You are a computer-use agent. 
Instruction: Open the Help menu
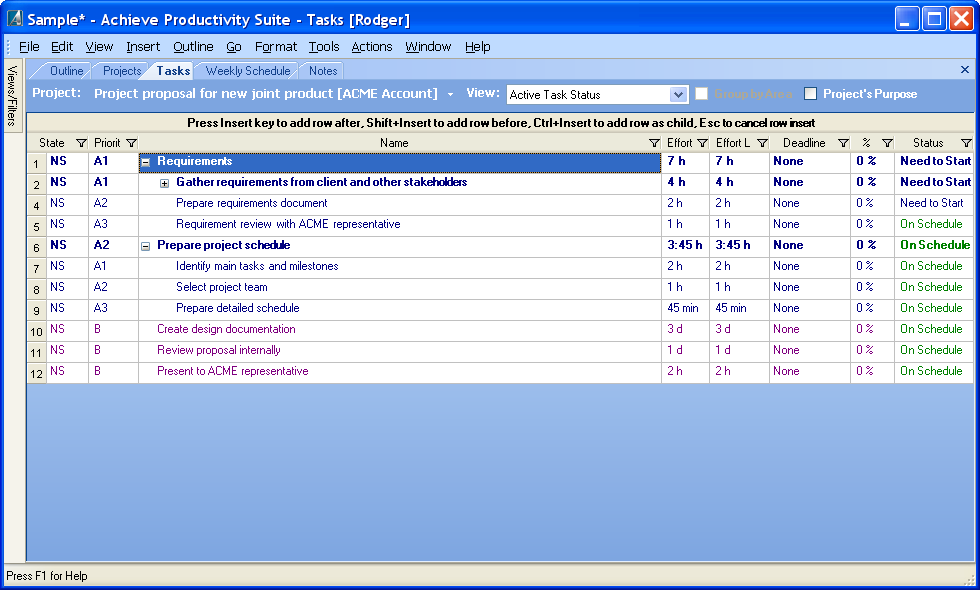tap(478, 47)
